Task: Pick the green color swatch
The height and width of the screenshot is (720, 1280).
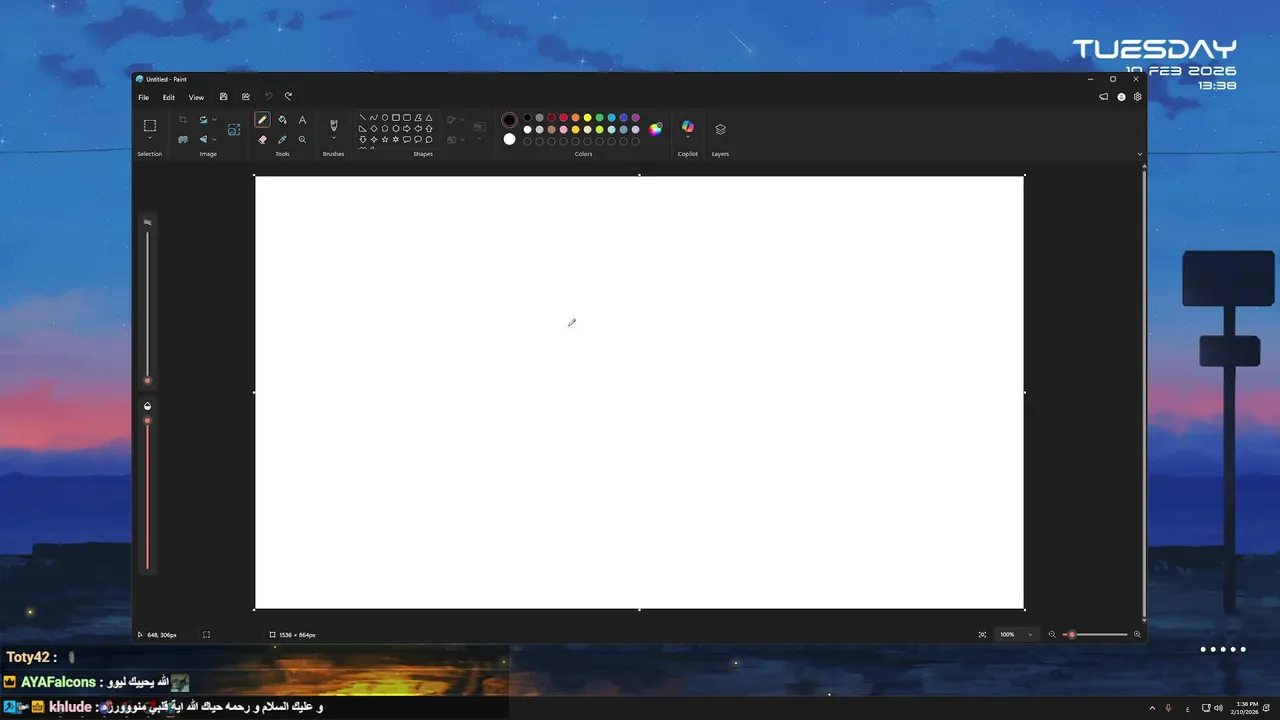Action: click(599, 117)
